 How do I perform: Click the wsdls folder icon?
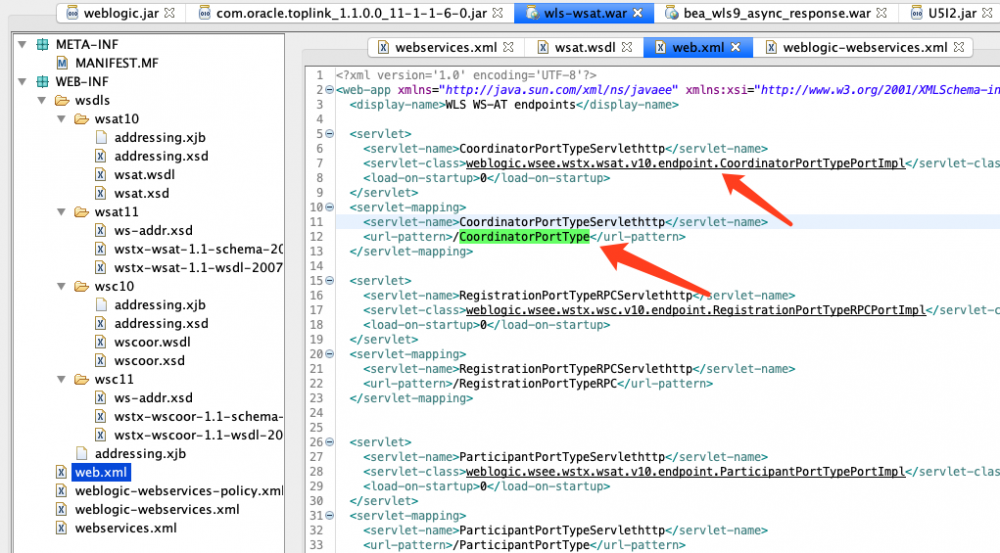click(62, 100)
